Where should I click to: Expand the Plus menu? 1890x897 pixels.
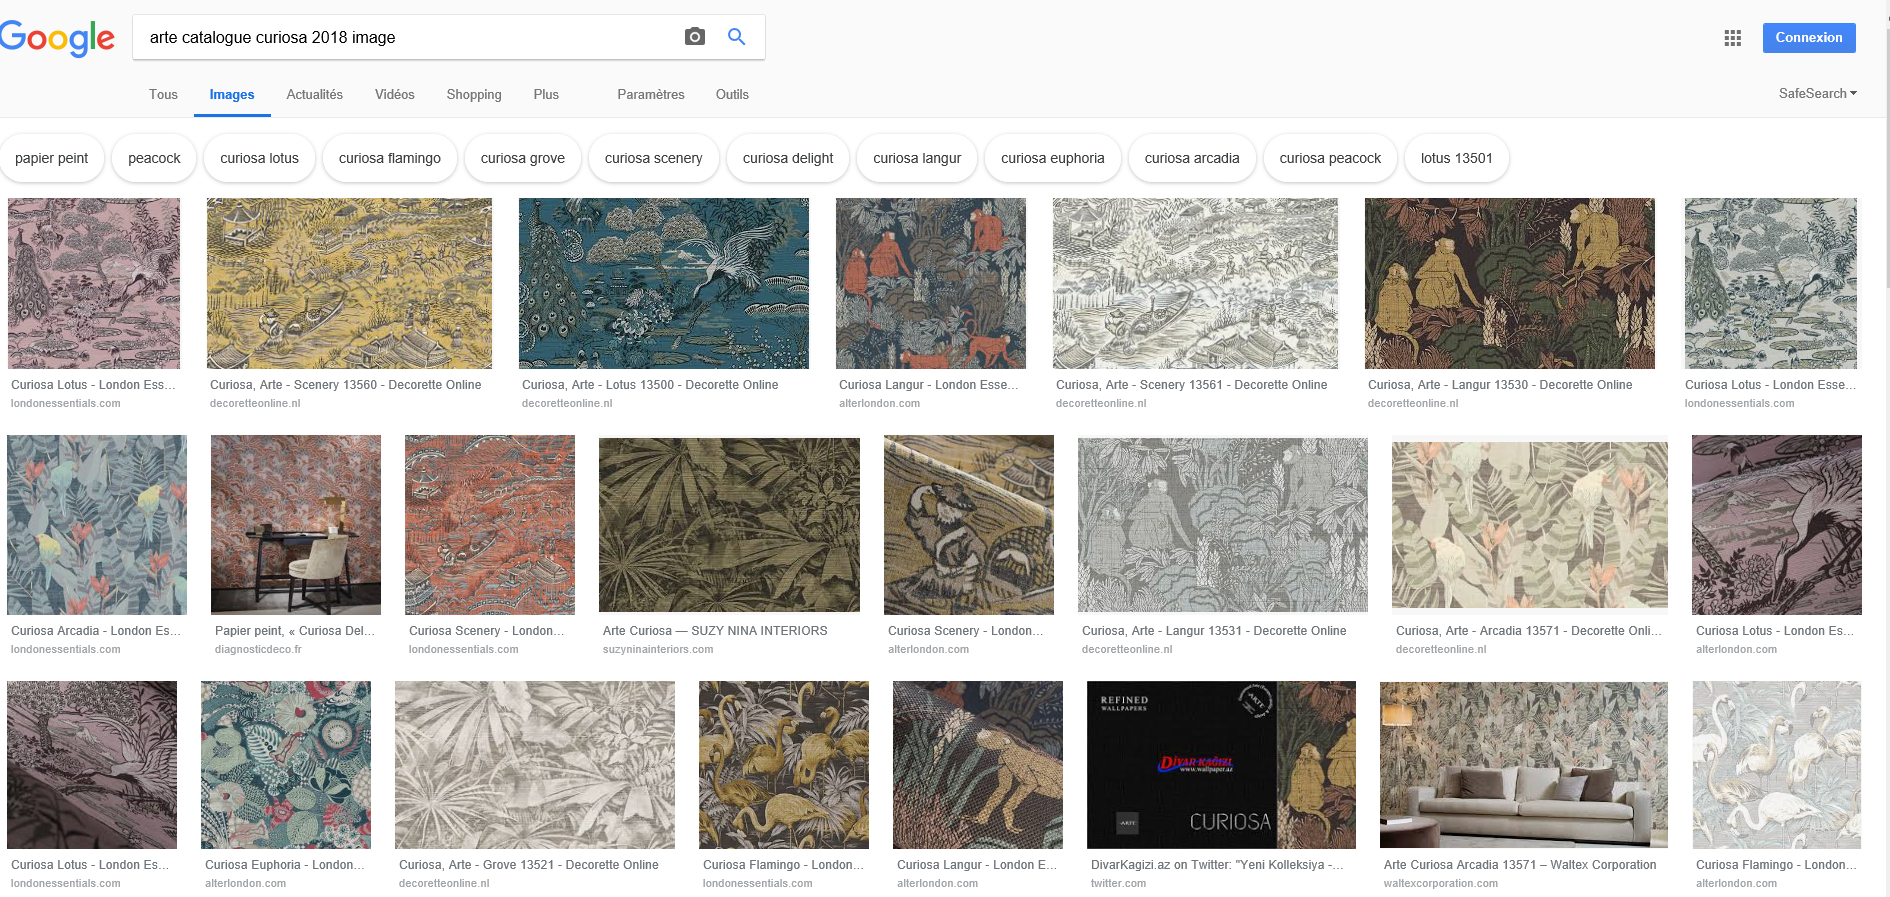[x=546, y=95]
